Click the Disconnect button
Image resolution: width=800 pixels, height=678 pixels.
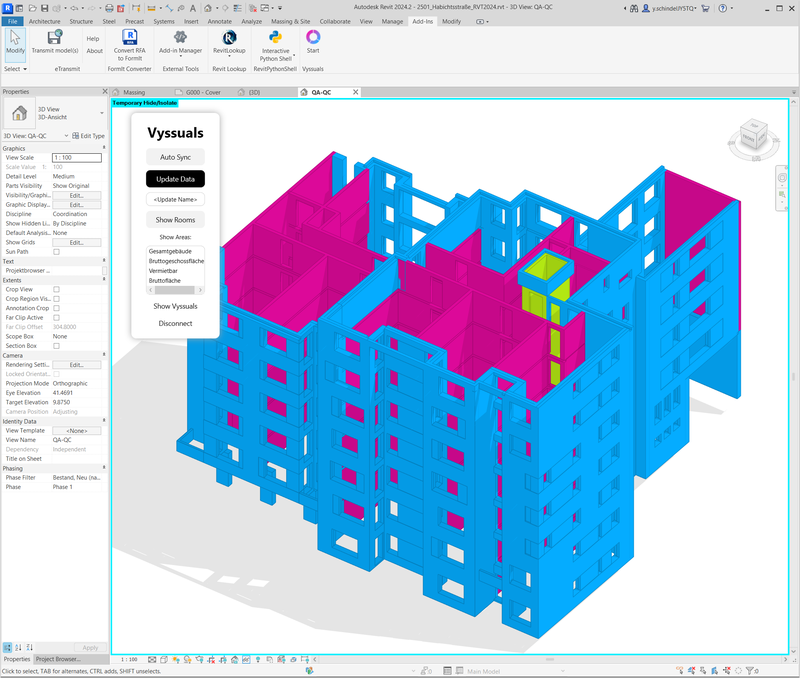[x=175, y=323]
